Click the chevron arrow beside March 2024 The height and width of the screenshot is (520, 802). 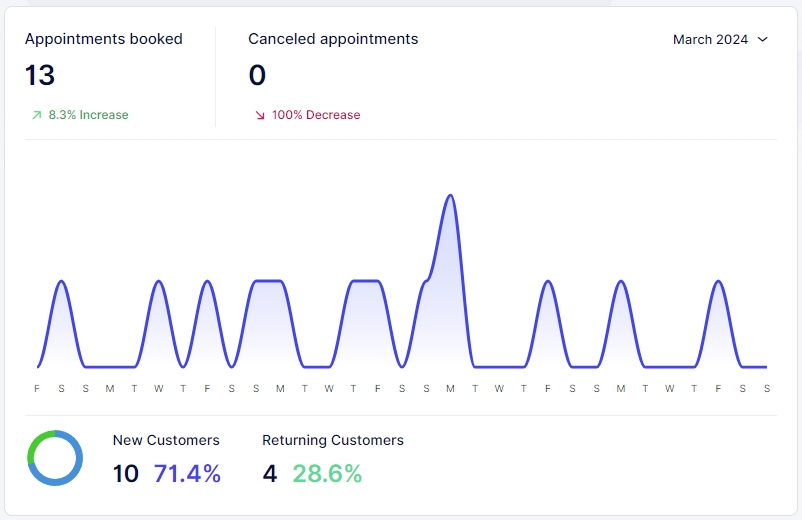(x=763, y=40)
